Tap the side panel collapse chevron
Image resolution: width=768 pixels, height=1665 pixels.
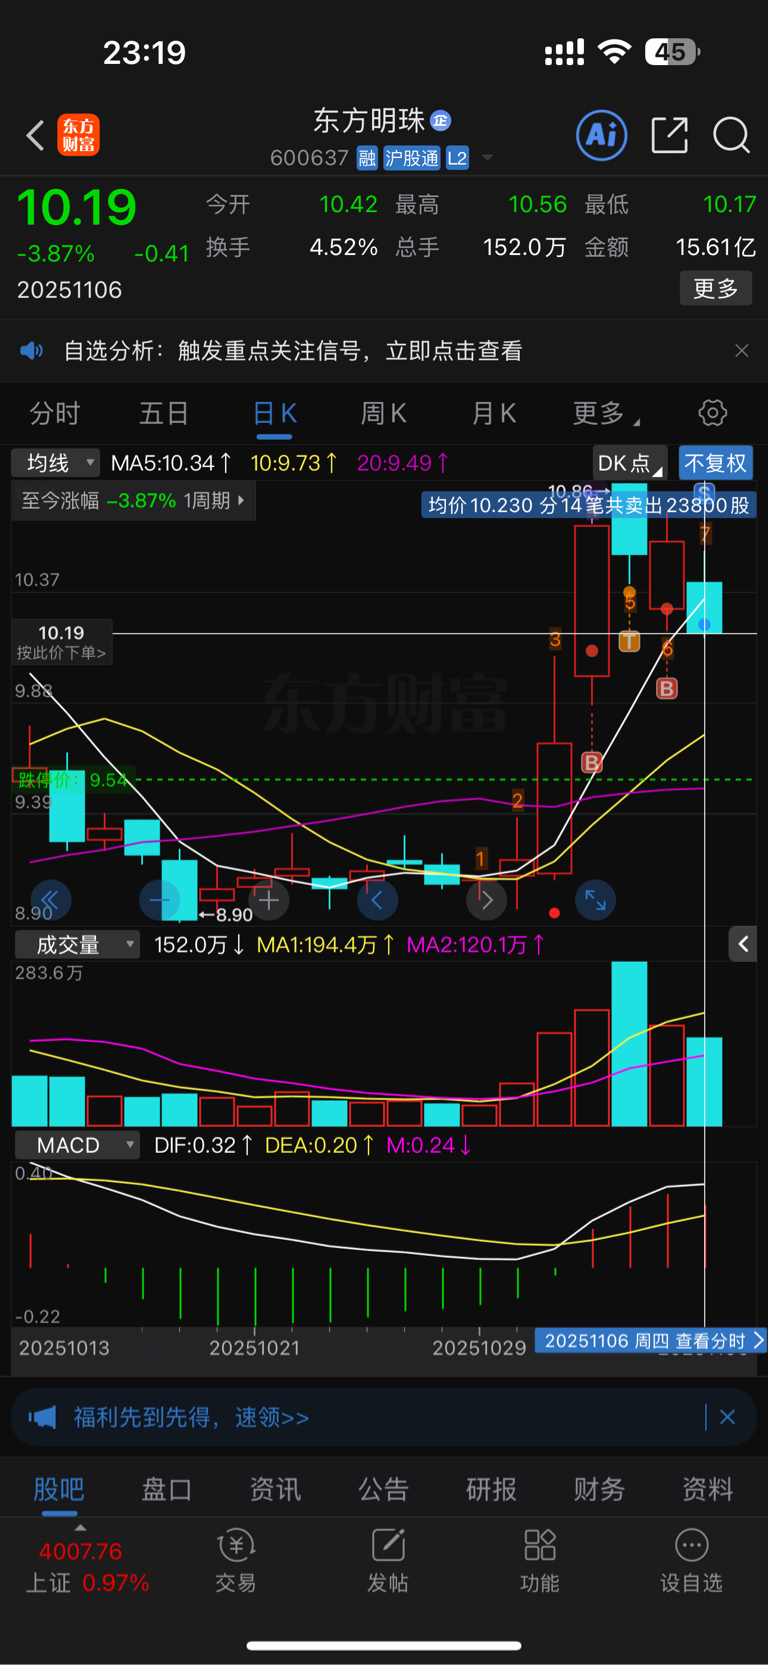coord(743,944)
